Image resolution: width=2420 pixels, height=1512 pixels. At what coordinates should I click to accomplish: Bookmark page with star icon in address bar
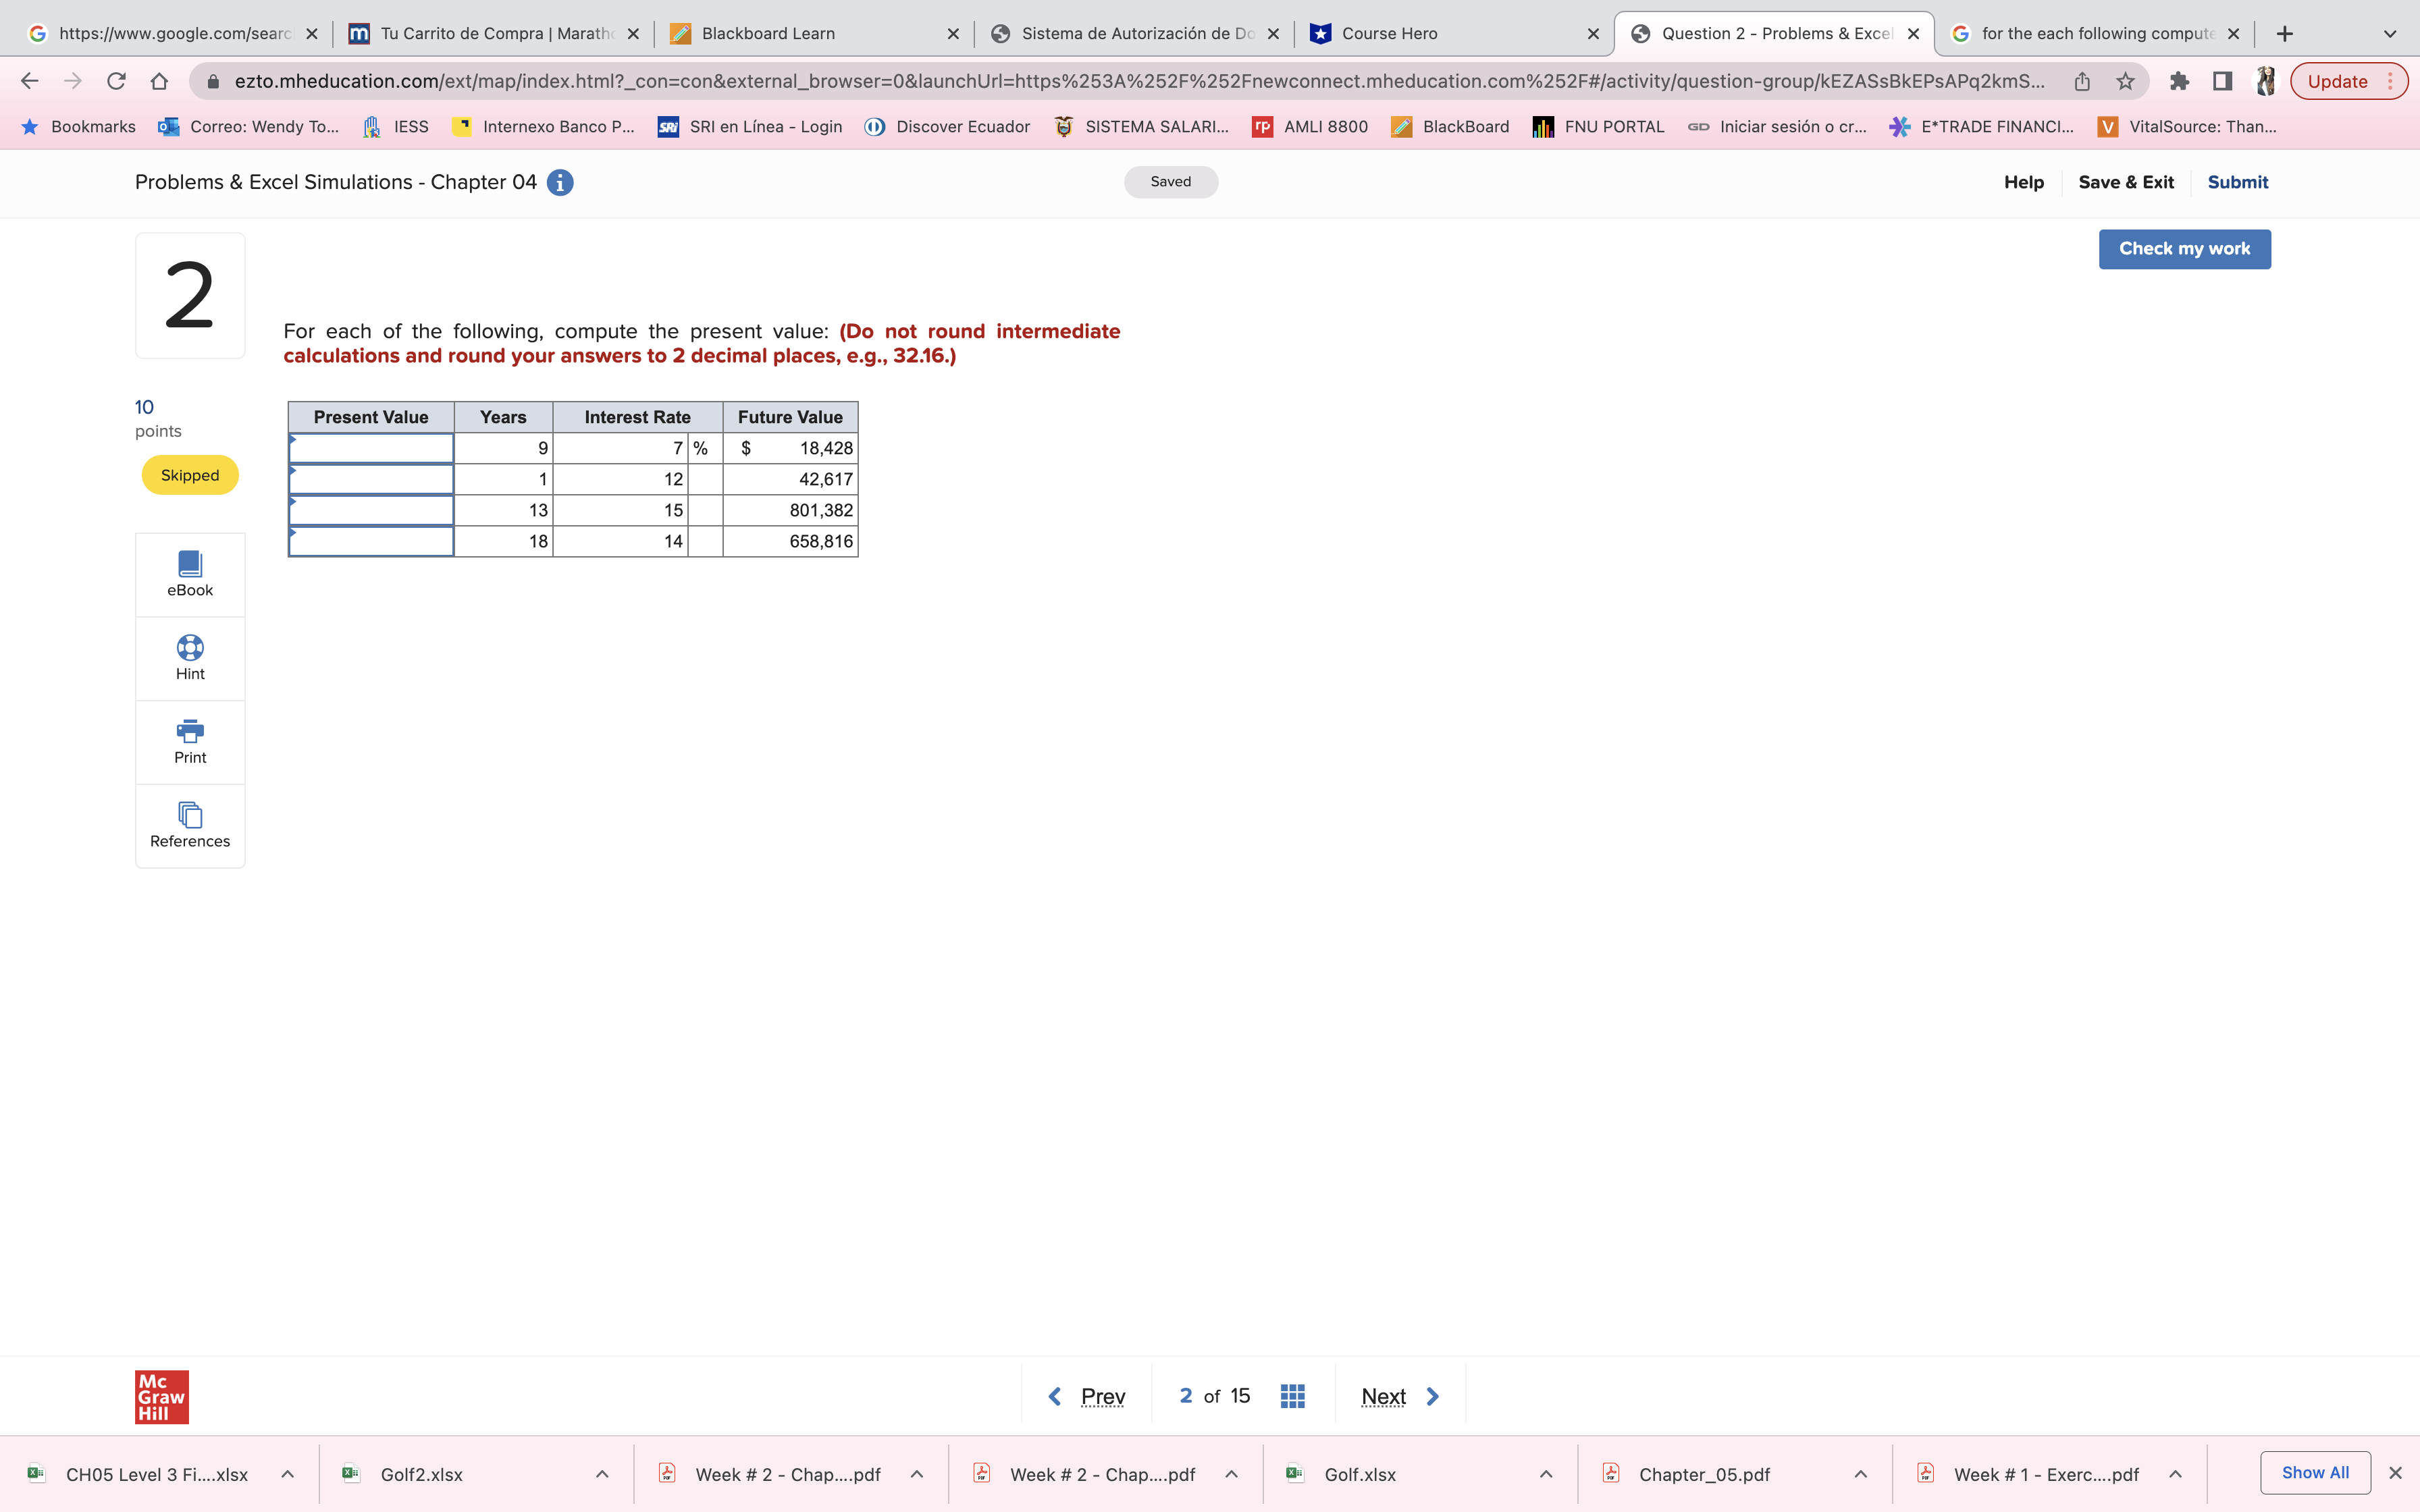[2126, 82]
